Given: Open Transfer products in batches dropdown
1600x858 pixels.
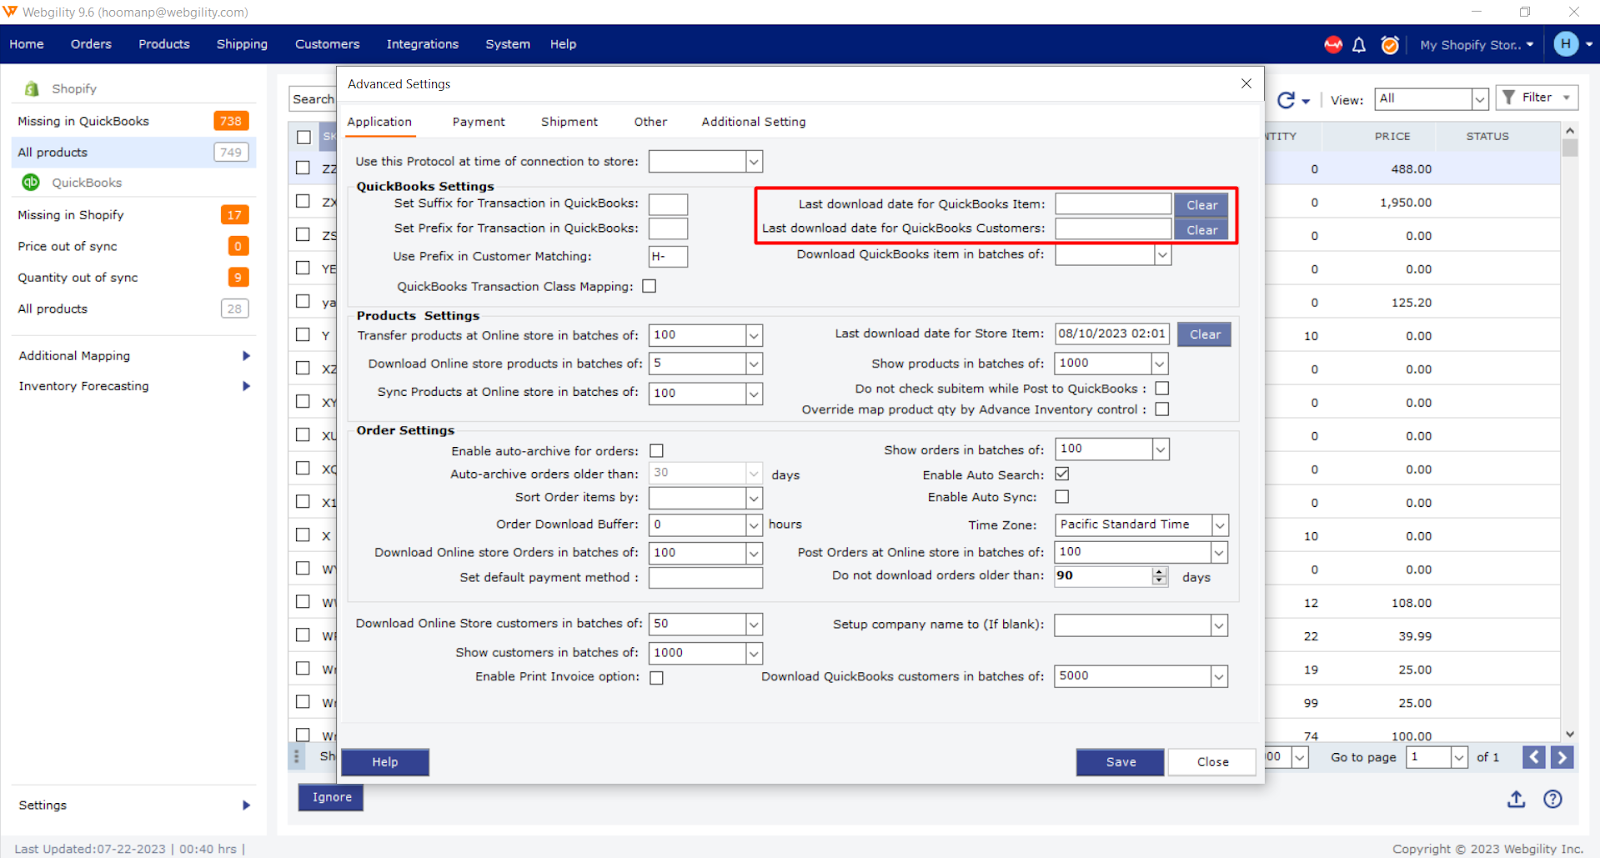Looking at the screenshot, I should 754,335.
